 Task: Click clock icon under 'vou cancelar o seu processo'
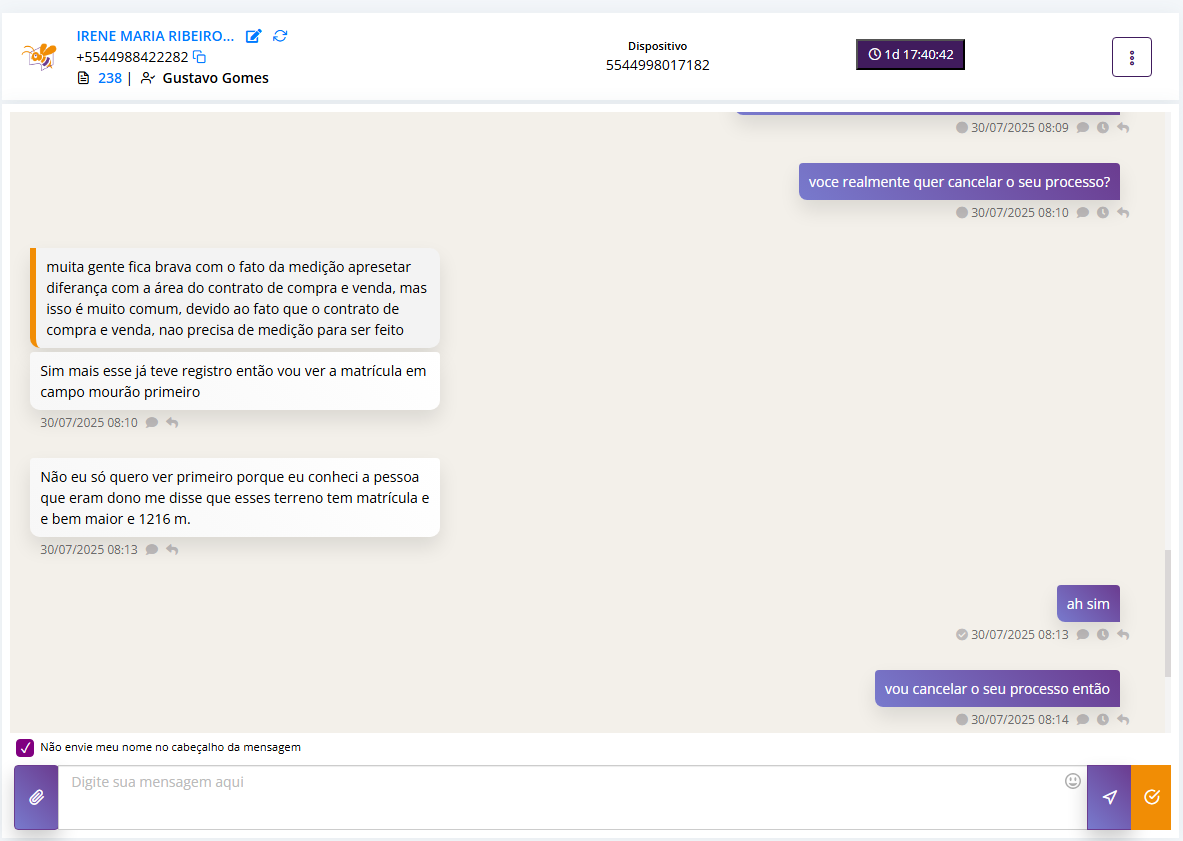point(1103,720)
